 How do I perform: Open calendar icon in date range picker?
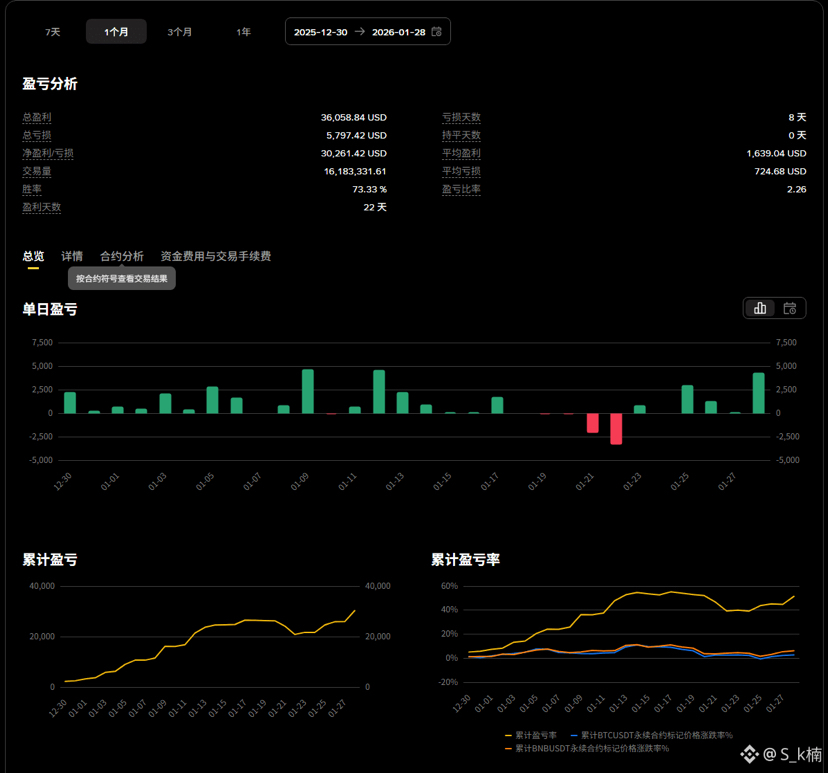tap(436, 32)
